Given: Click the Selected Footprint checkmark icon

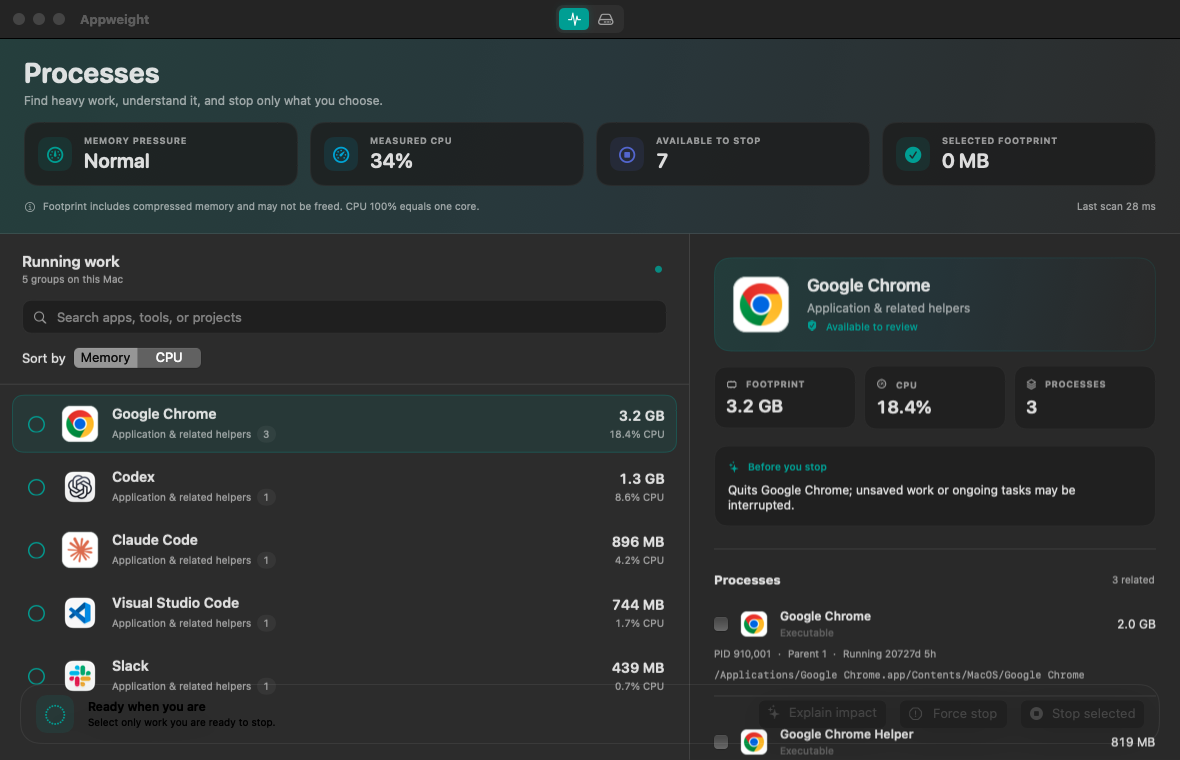Looking at the screenshot, I should 913,155.
